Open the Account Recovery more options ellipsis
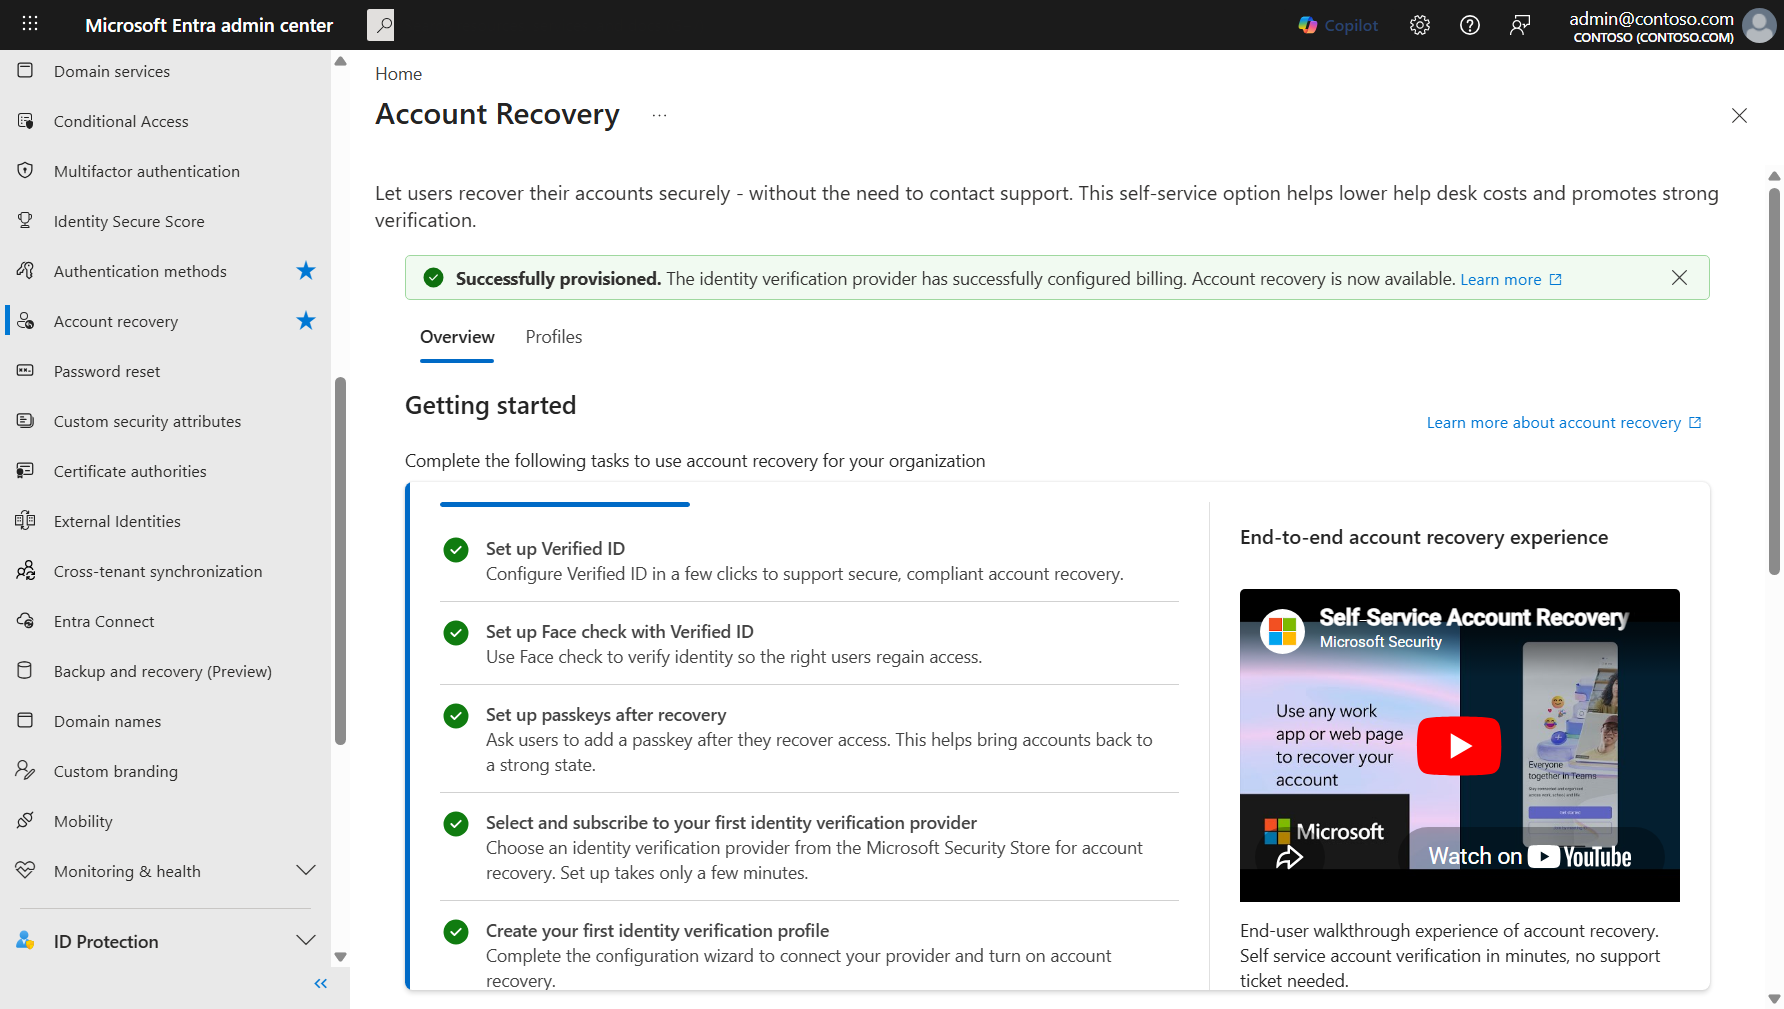 click(x=659, y=116)
